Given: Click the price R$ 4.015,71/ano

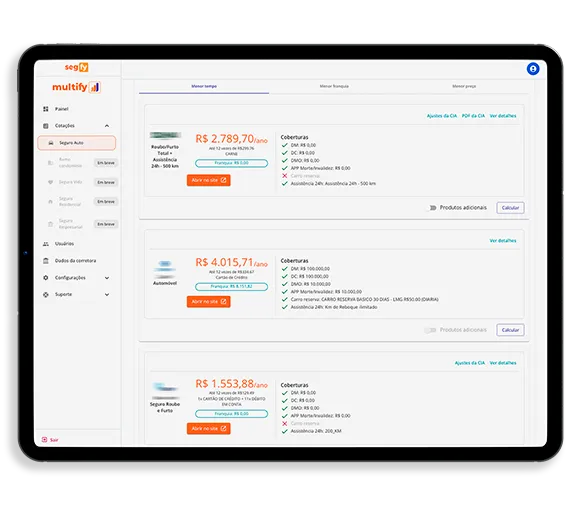Looking at the screenshot, I should coord(232,263).
